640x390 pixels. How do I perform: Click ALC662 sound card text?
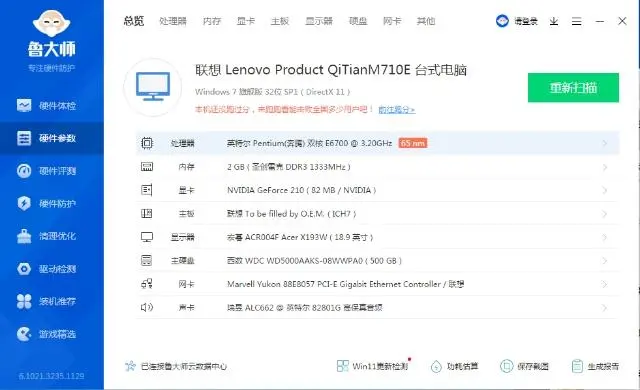pos(304,308)
